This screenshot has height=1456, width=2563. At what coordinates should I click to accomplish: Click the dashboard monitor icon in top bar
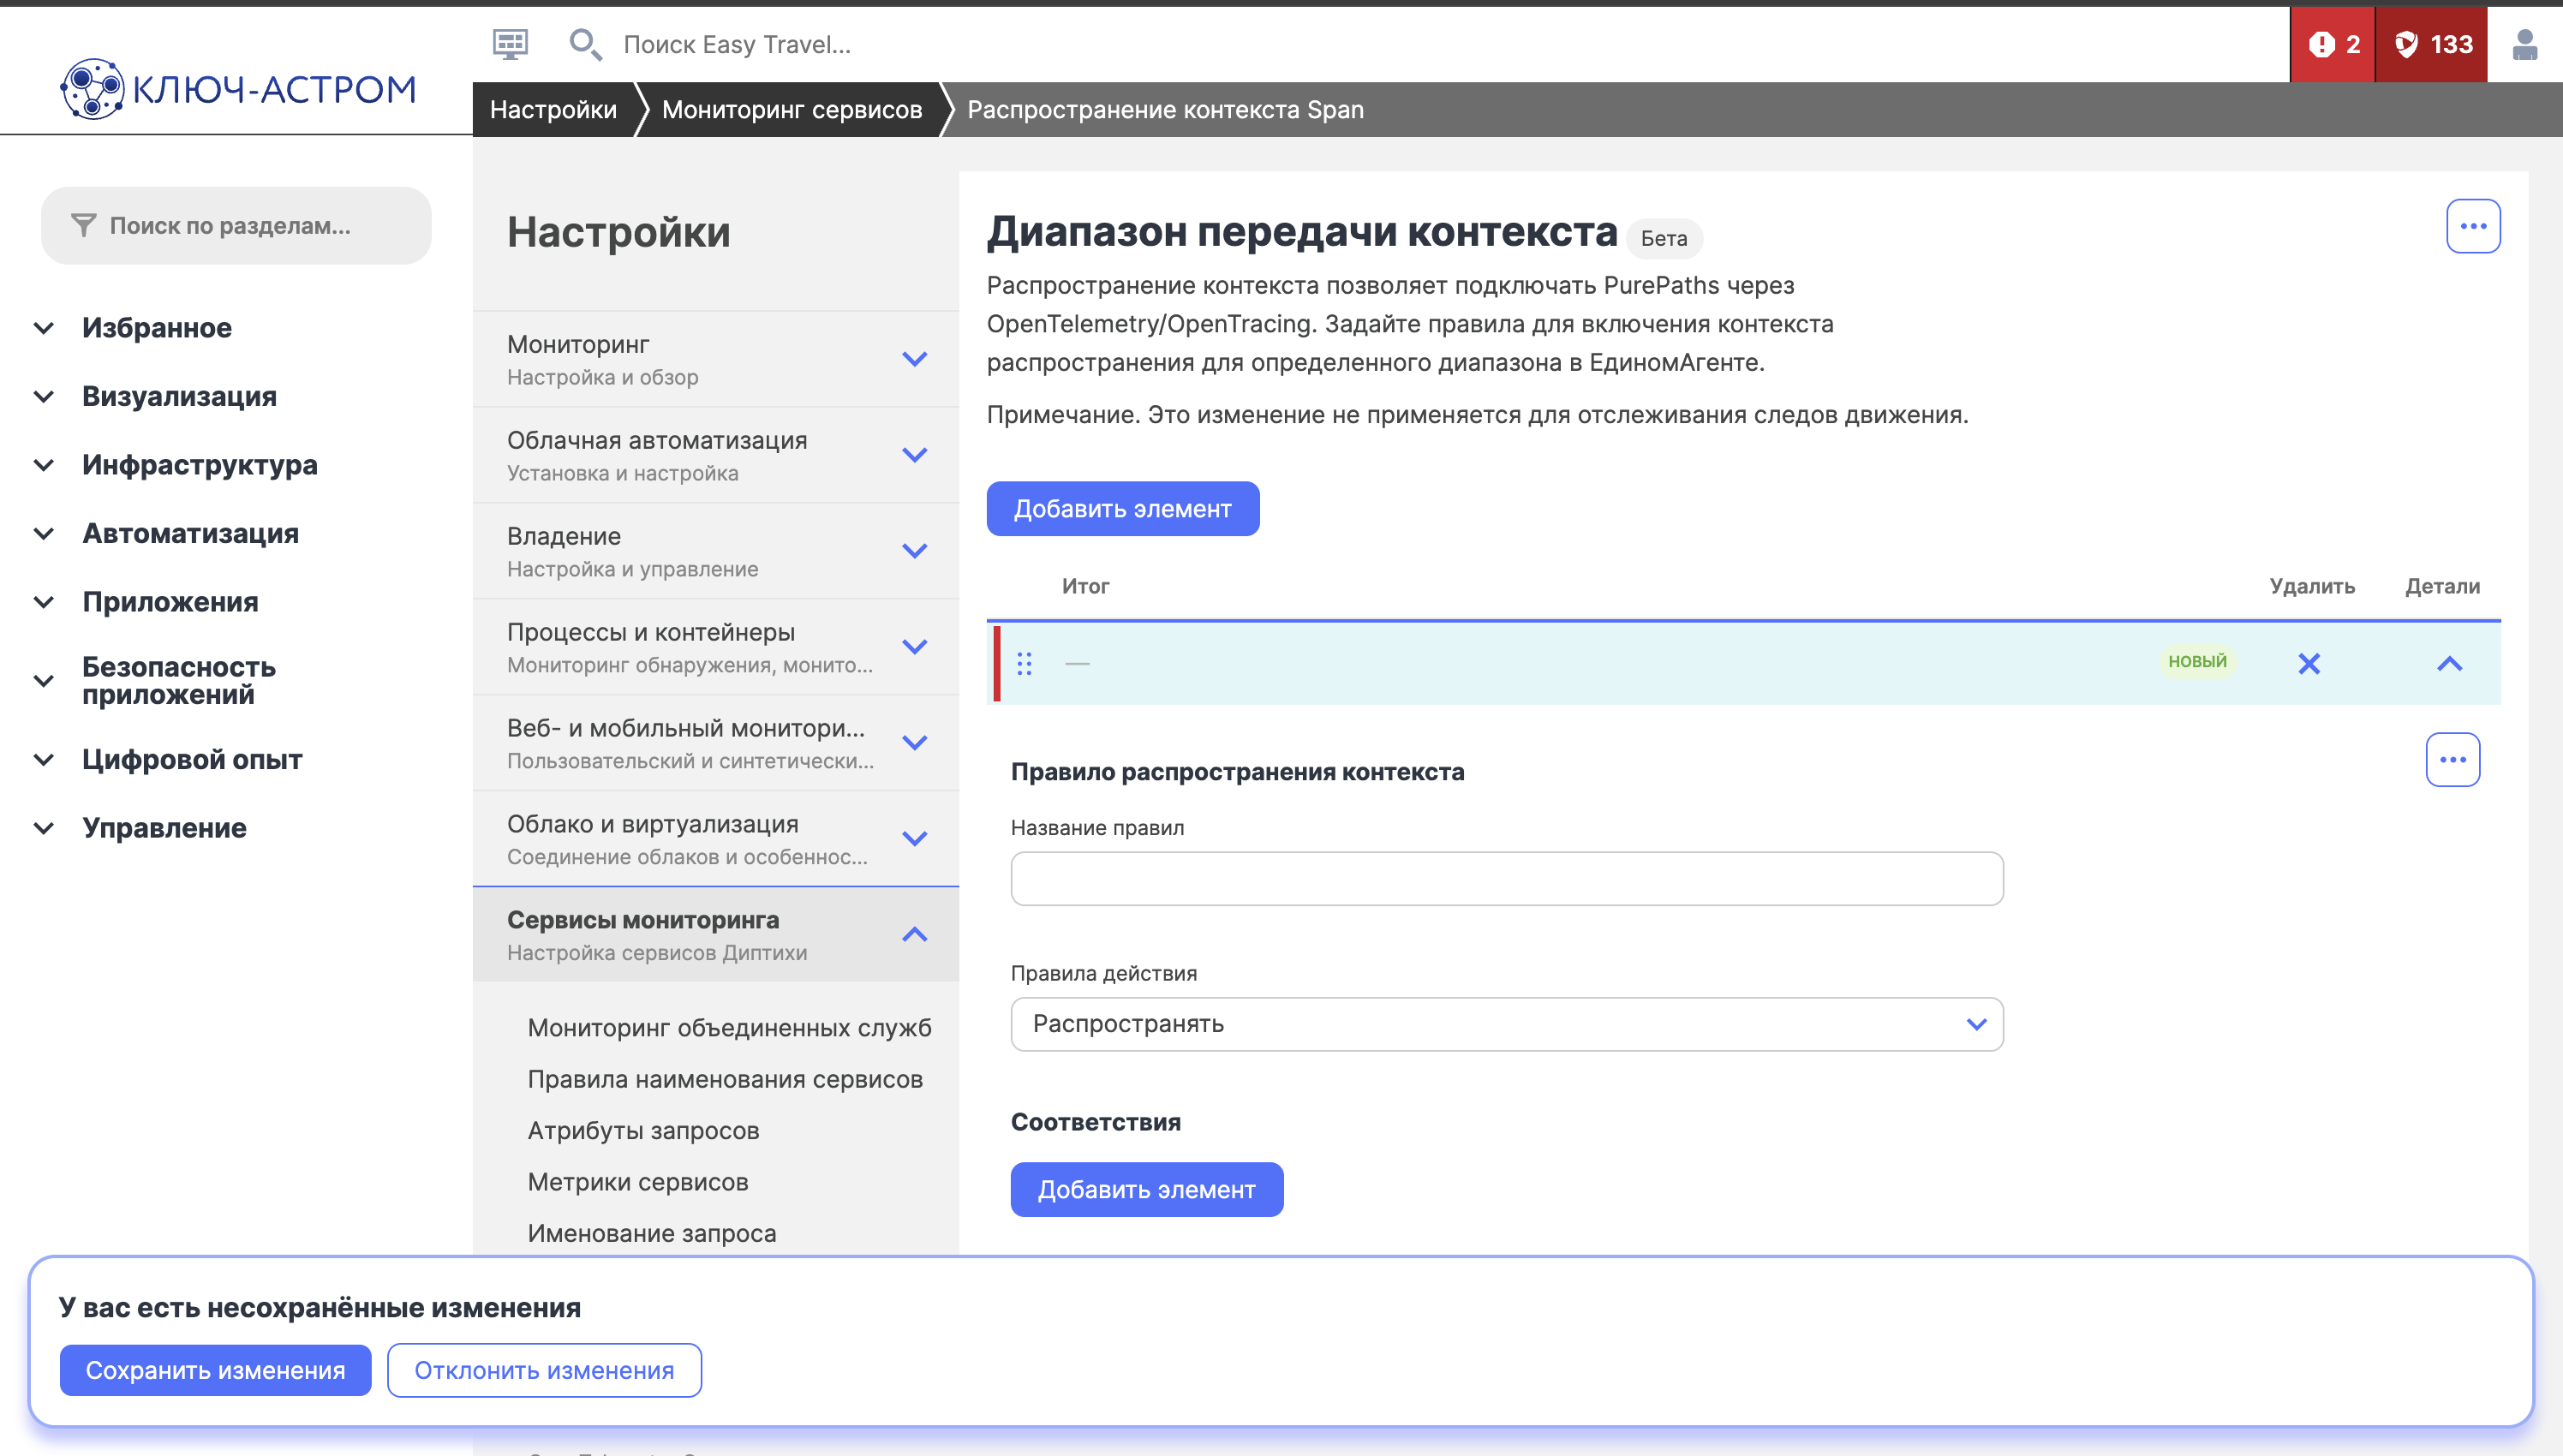[510, 44]
